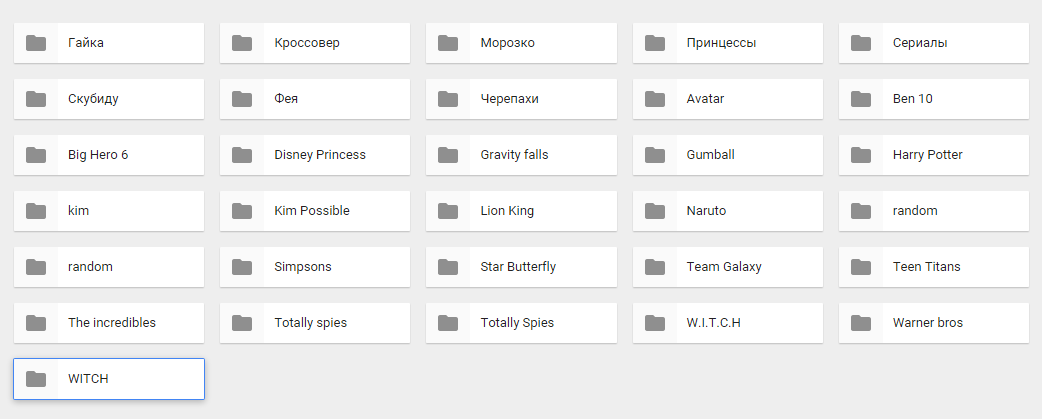This screenshot has height=419, width=1042.
Task: Select the highlighted WITCH folder
Action: (109, 379)
